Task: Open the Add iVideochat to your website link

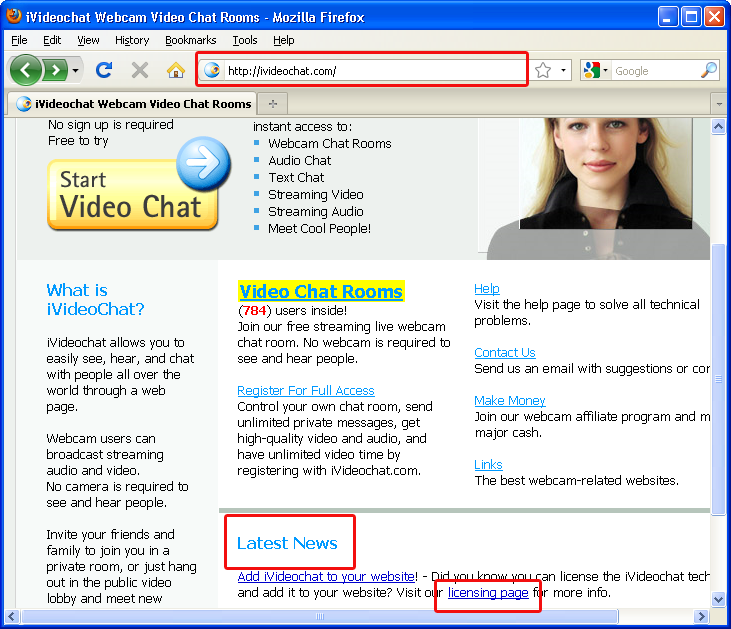Action: [x=326, y=576]
